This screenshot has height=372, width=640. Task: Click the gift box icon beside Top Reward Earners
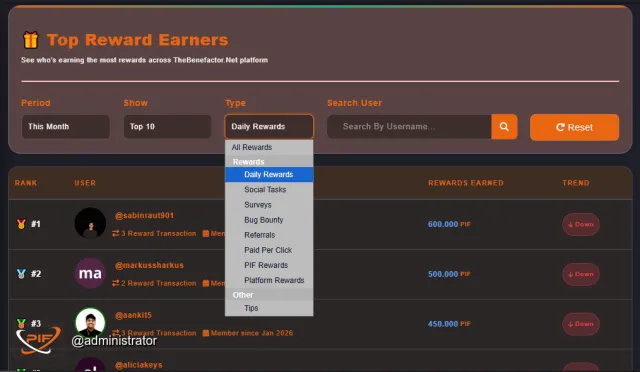tap(31, 40)
